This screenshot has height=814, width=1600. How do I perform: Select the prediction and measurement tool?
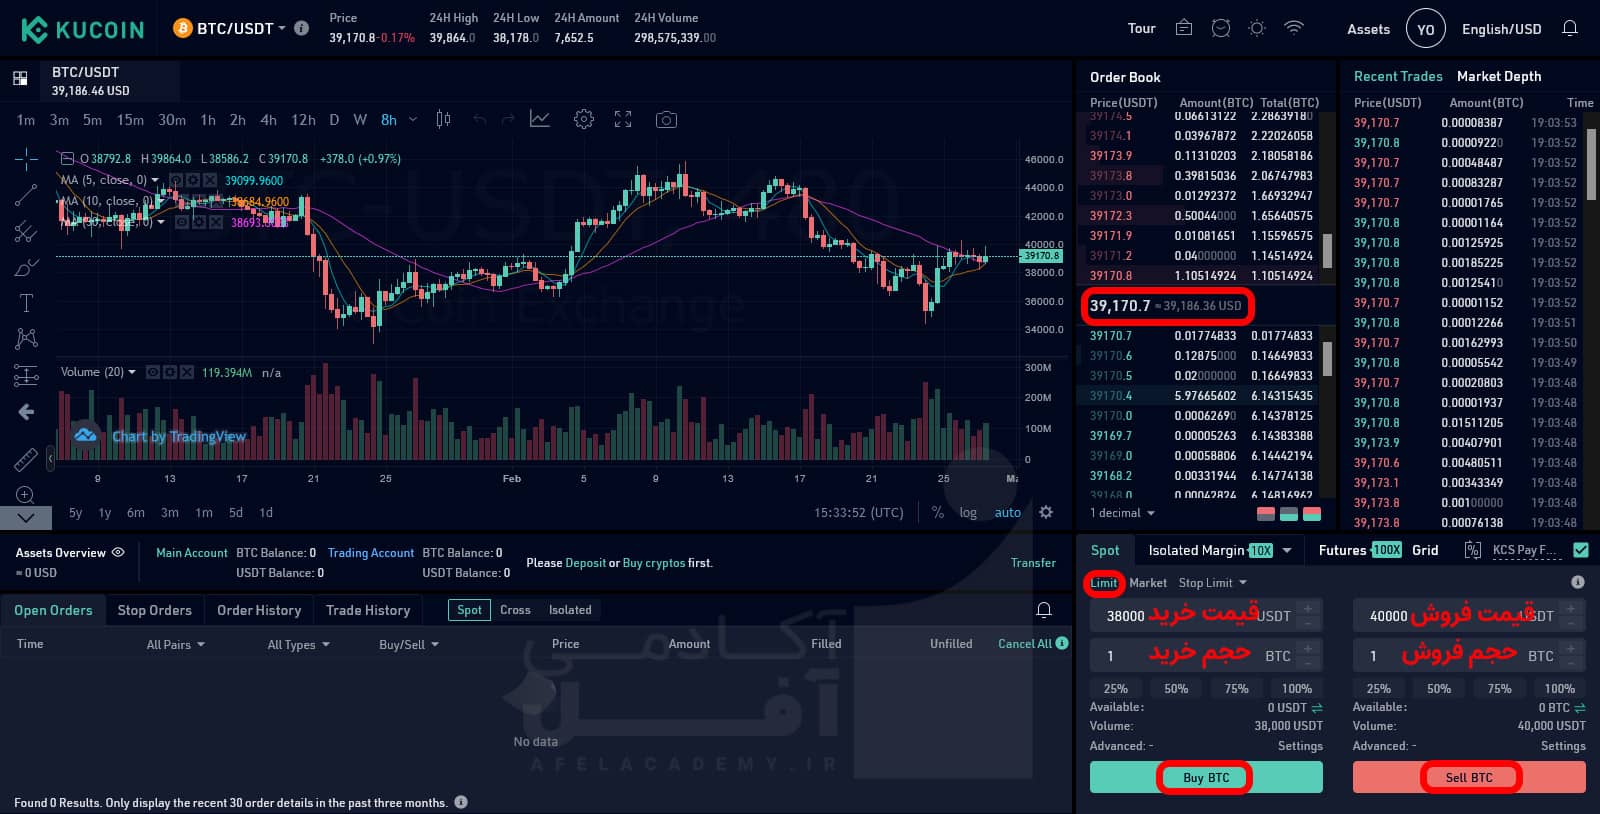[26, 376]
